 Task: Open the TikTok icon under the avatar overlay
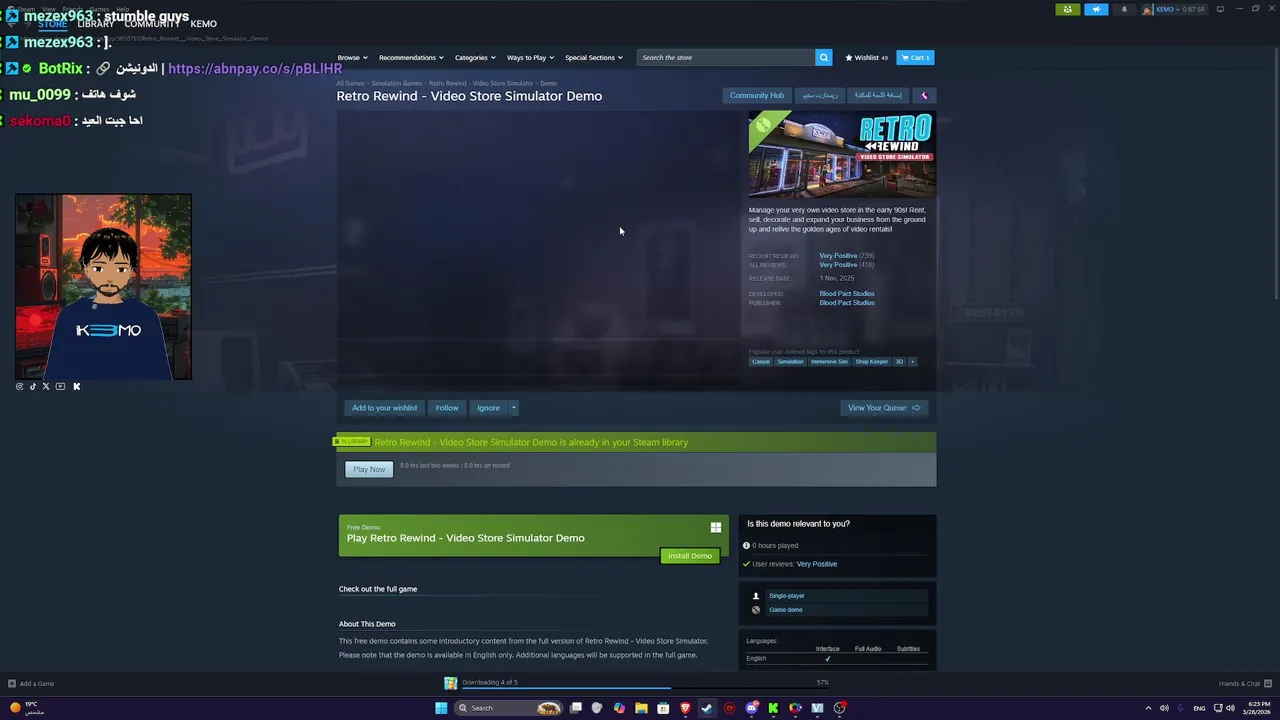pyautogui.click(x=32, y=386)
